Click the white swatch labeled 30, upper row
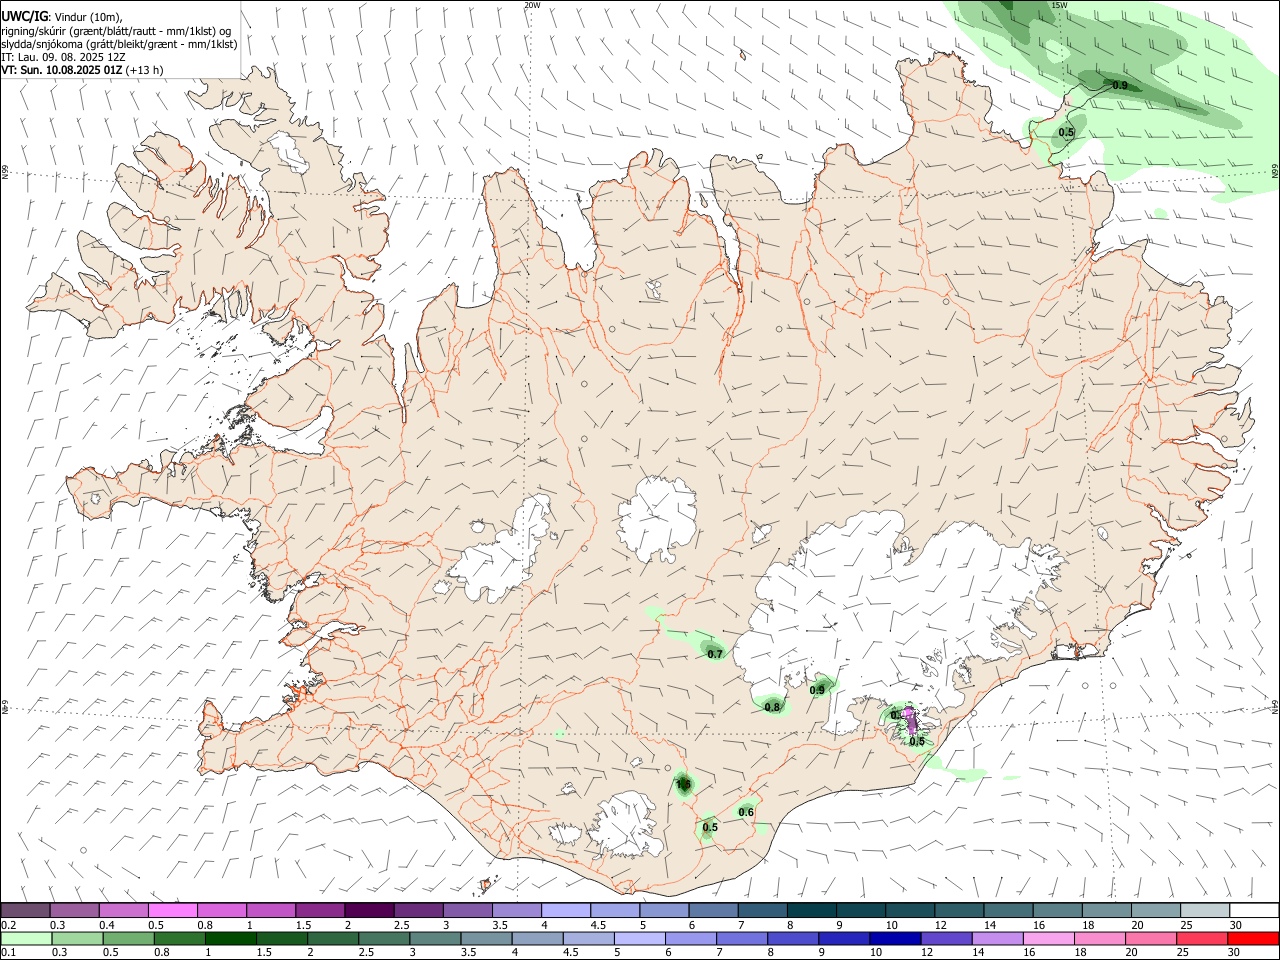Screen dimensions: 1280x960 click(1254, 910)
